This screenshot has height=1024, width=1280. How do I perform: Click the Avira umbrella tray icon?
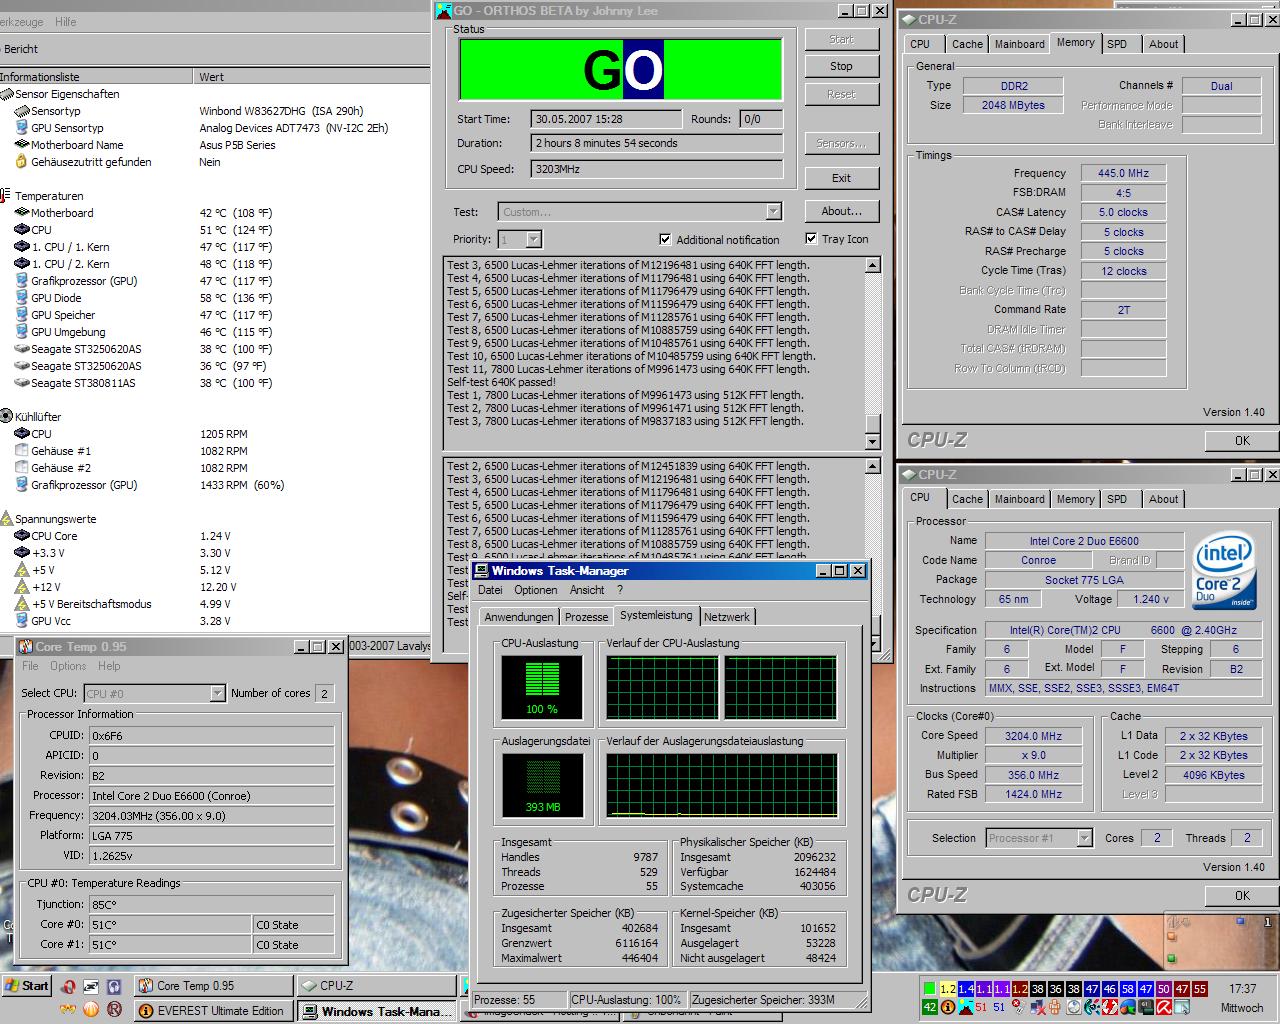point(1164,1008)
